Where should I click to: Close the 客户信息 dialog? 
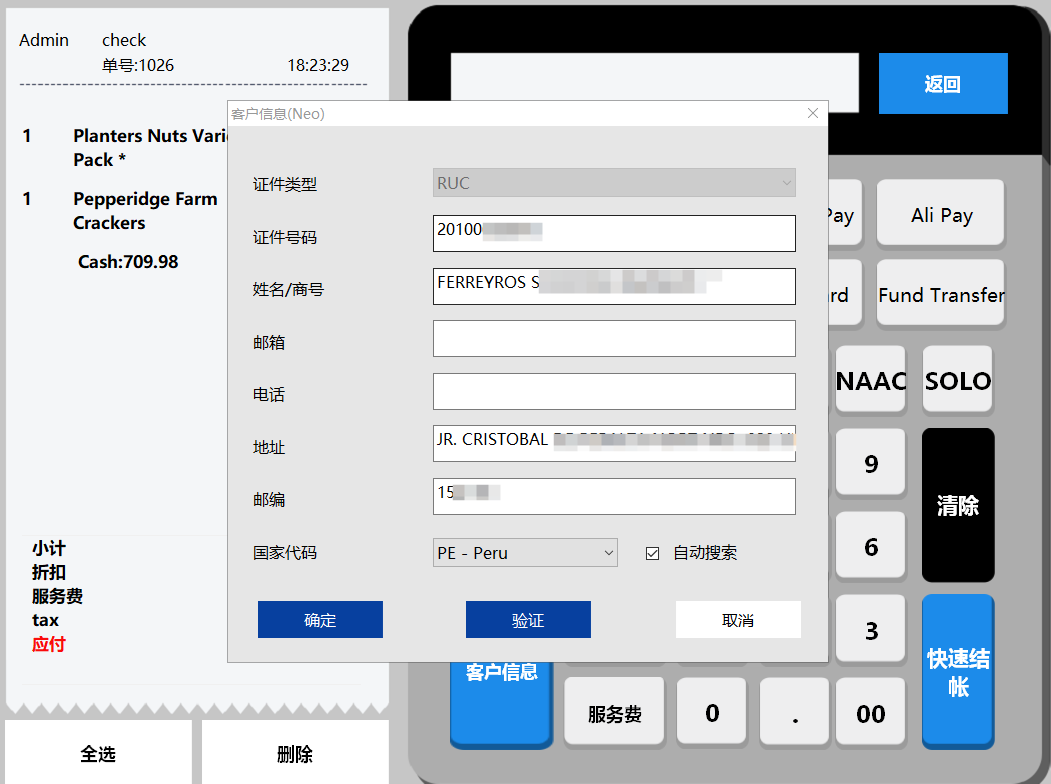pos(813,113)
